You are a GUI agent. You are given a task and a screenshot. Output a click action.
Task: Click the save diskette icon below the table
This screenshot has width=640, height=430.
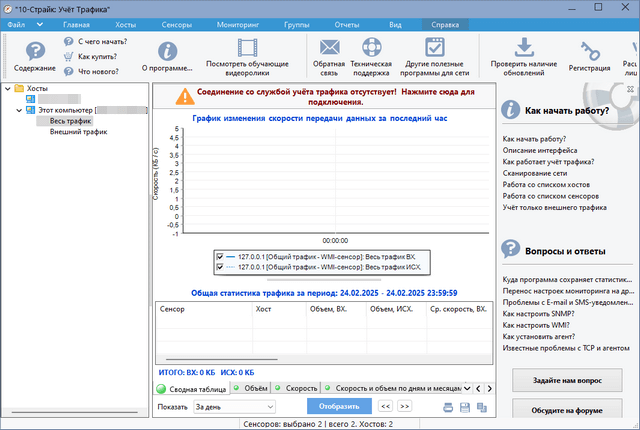point(465,407)
